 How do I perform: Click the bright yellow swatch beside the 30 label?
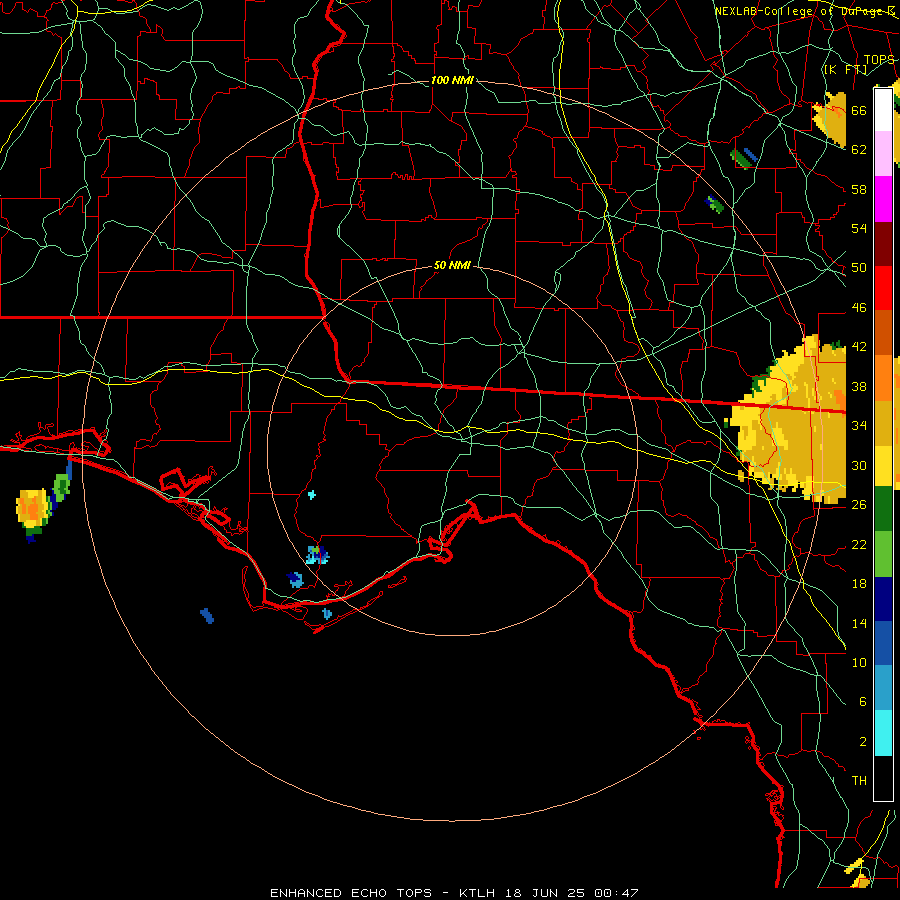coord(883,466)
